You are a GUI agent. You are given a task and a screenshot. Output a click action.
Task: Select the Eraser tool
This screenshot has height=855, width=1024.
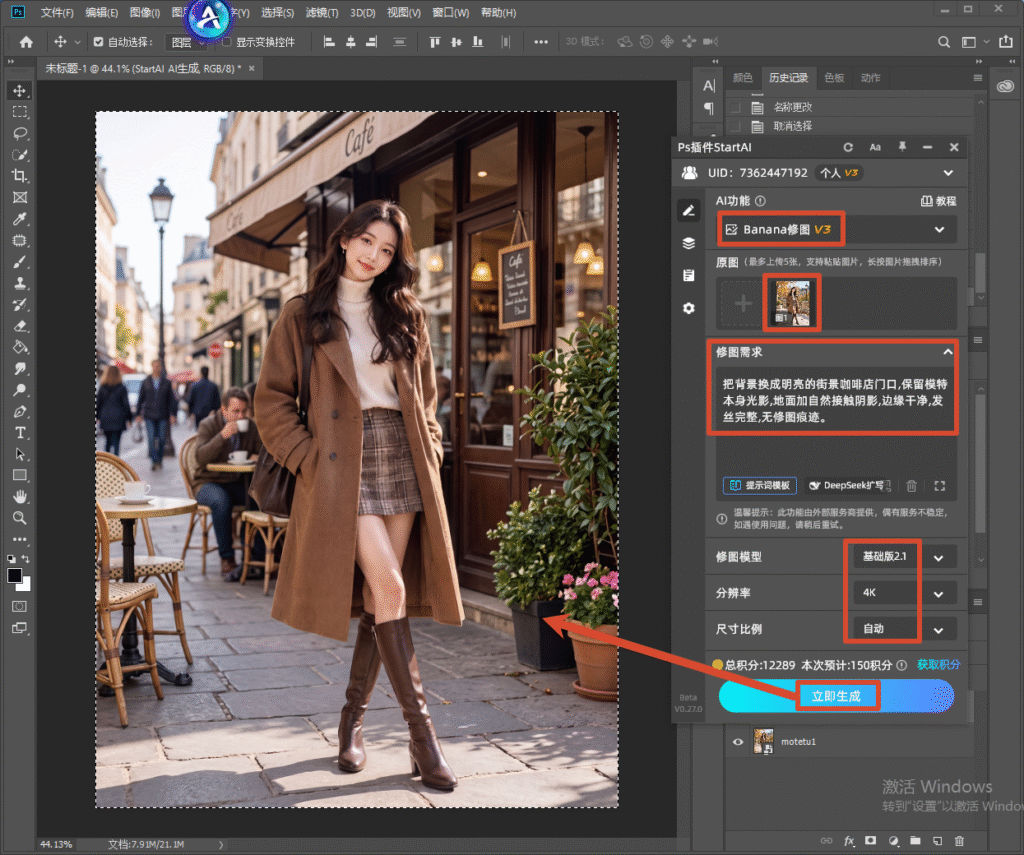(x=20, y=326)
